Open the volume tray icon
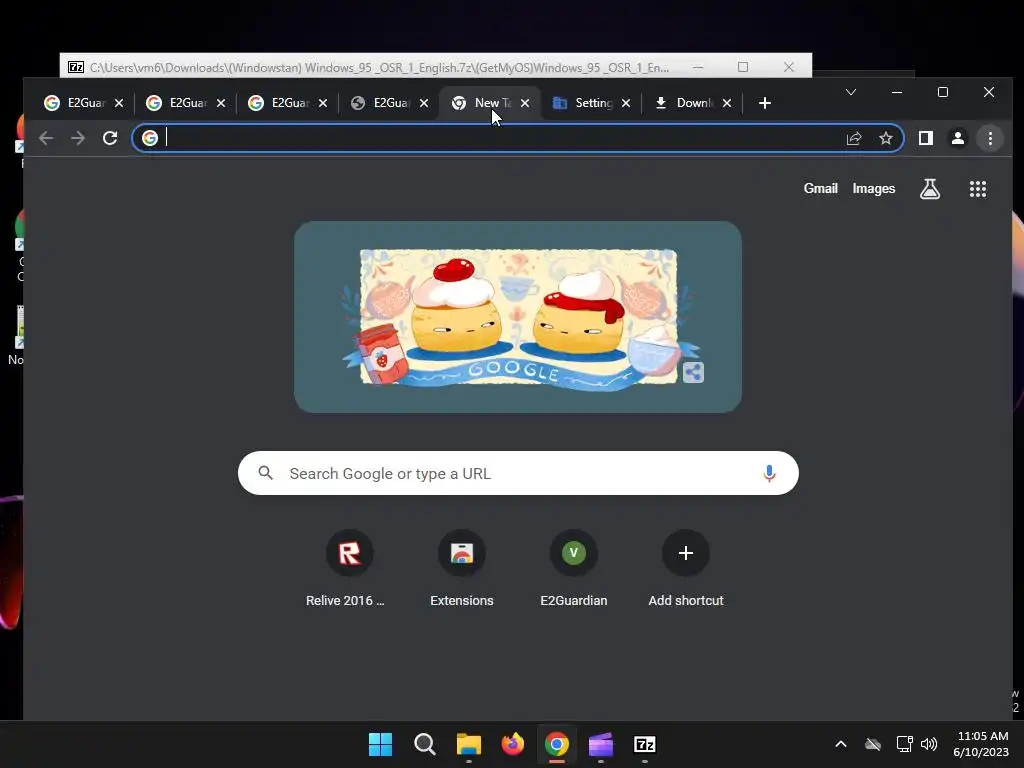Screen dimensions: 1024x768 click(x=929, y=744)
